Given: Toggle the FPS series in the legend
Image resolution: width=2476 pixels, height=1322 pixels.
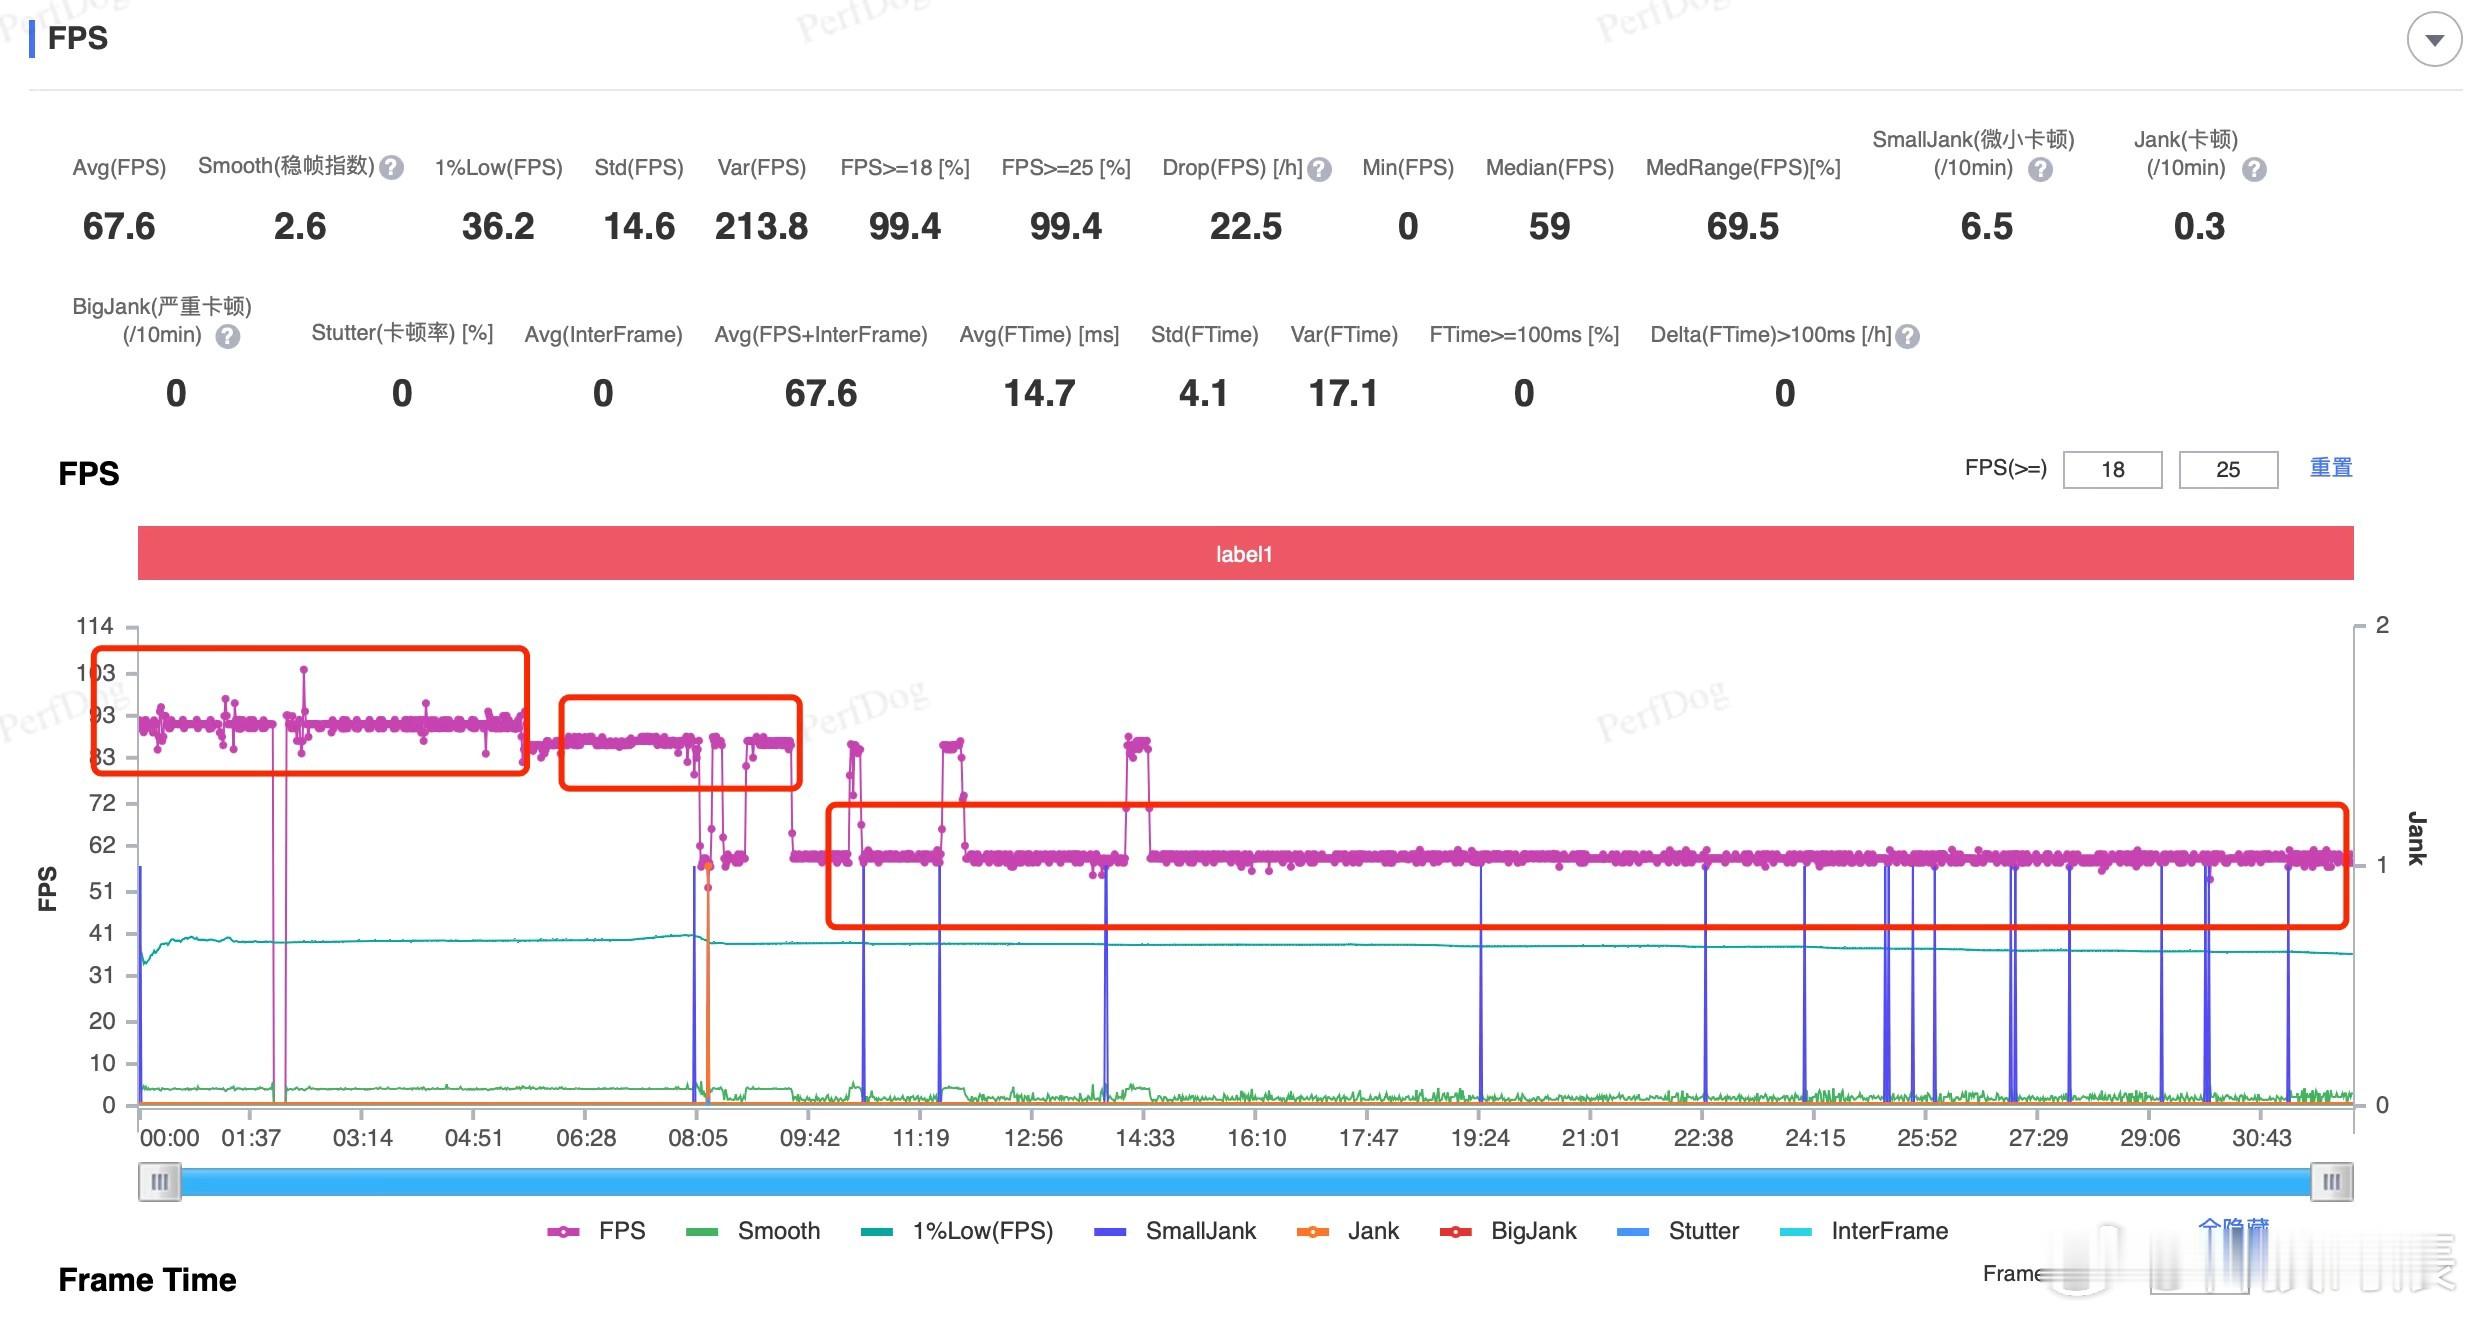Looking at the screenshot, I should [x=596, y=1231].
